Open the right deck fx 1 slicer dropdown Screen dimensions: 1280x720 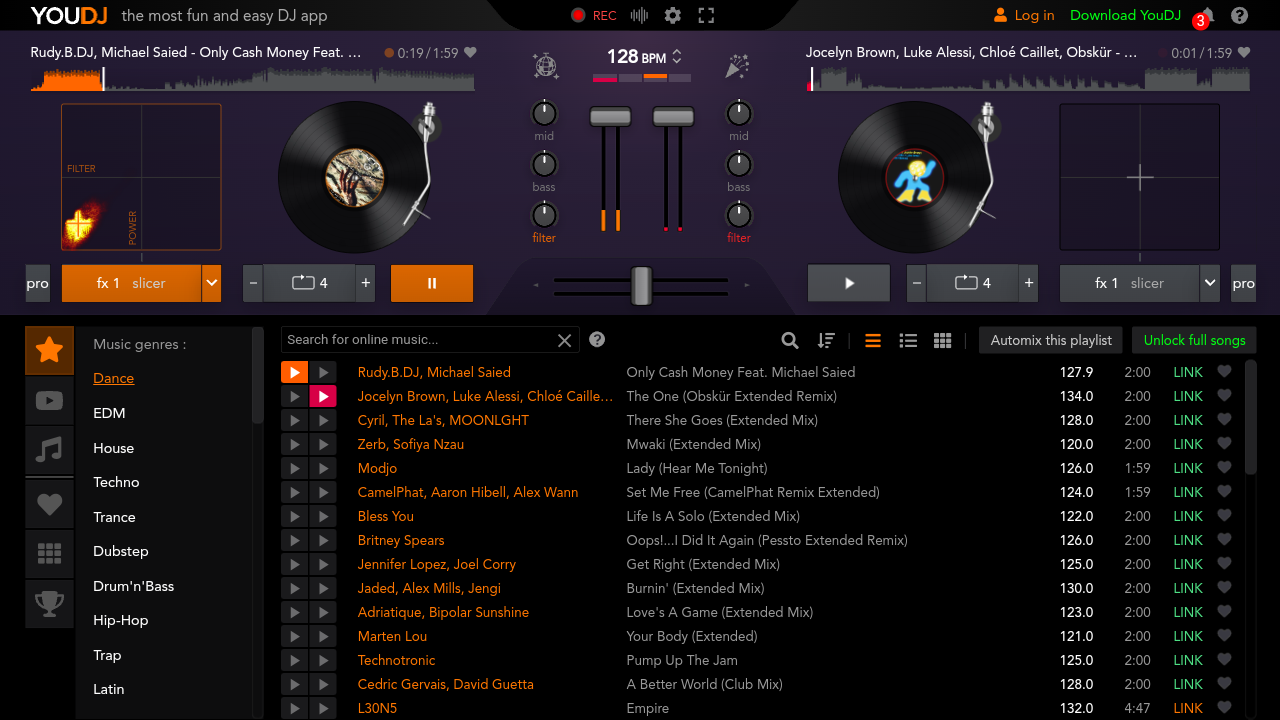(x=1209, y=283)
